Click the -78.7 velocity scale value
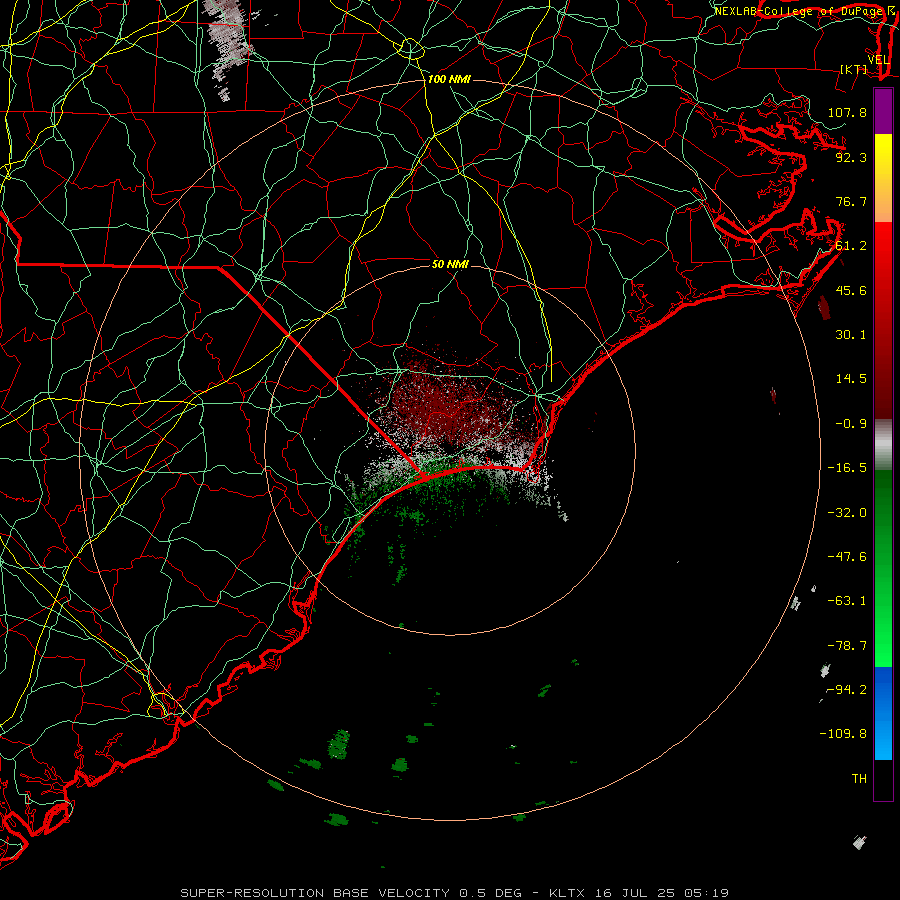The width and height of the screenshot is (900, 900). (847, 646)
